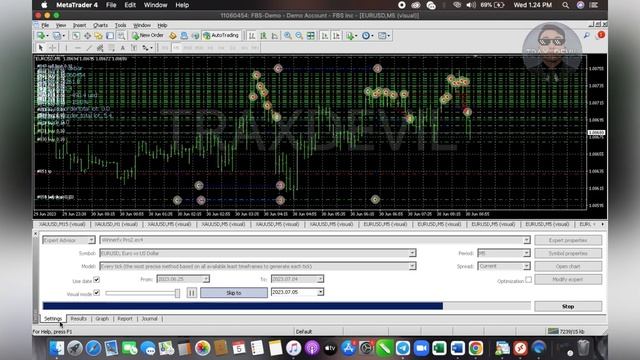Open the arrows objects dropdown
This screenshot has width=640, height=360.
point(147,48)
